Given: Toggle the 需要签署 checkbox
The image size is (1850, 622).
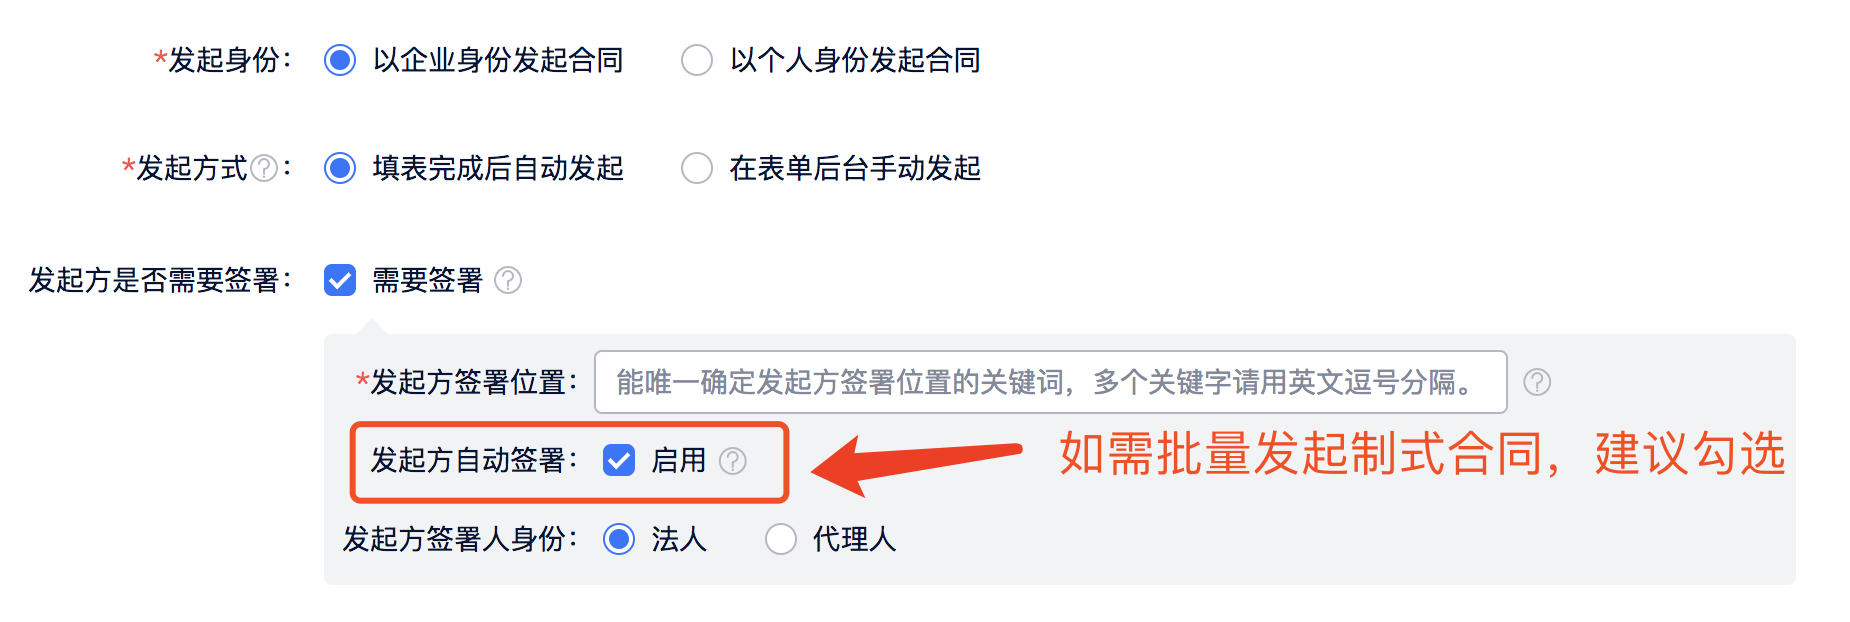Looking at the screenshot, I should click(x=340, y=280).
